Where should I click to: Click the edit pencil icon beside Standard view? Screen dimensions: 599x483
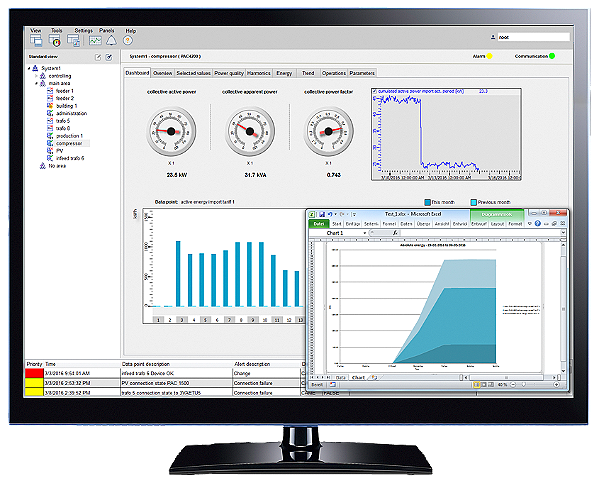[x=98, y=57]
